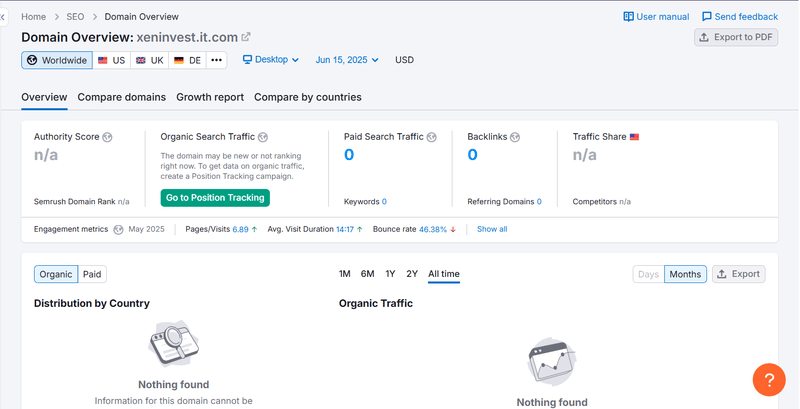Open the Compare by countries tab
Viewport: 800px width, 409px height.
[308, 97]
